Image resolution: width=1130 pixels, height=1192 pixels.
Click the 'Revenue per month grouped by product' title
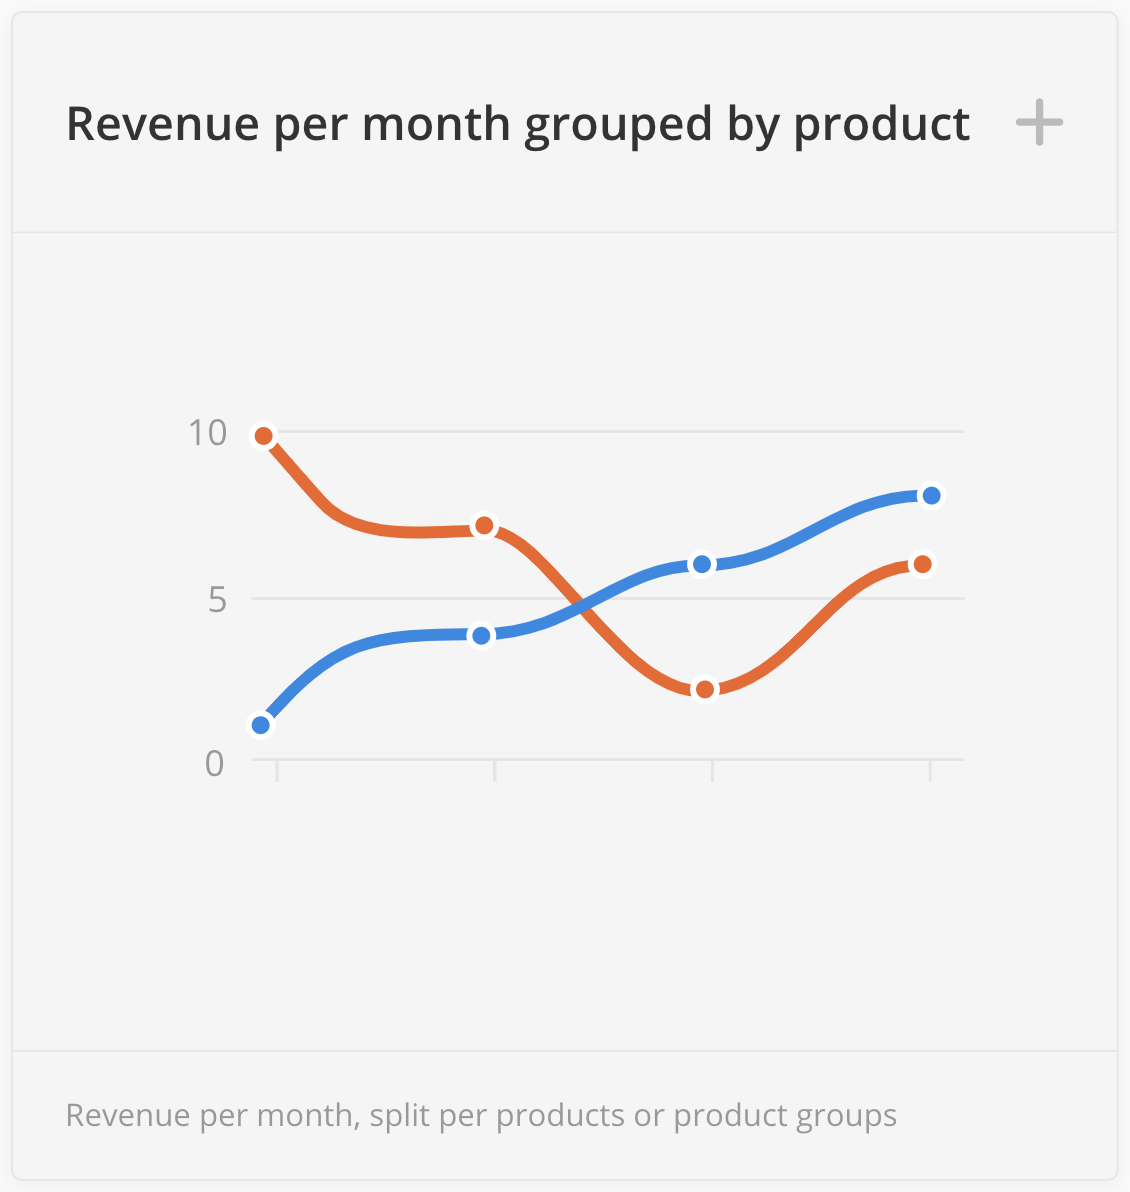coord(517,124)
